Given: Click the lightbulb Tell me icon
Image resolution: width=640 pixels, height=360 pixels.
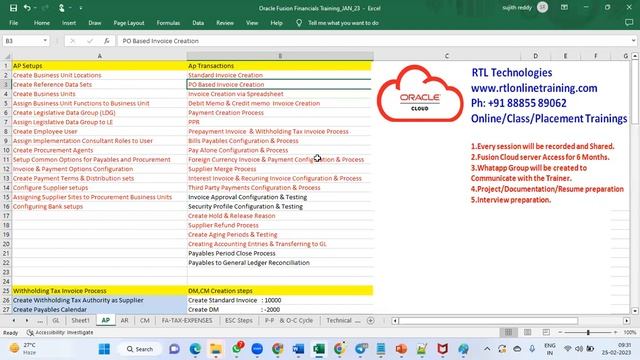Looking at the screenshot, I should tap(299, 23).
